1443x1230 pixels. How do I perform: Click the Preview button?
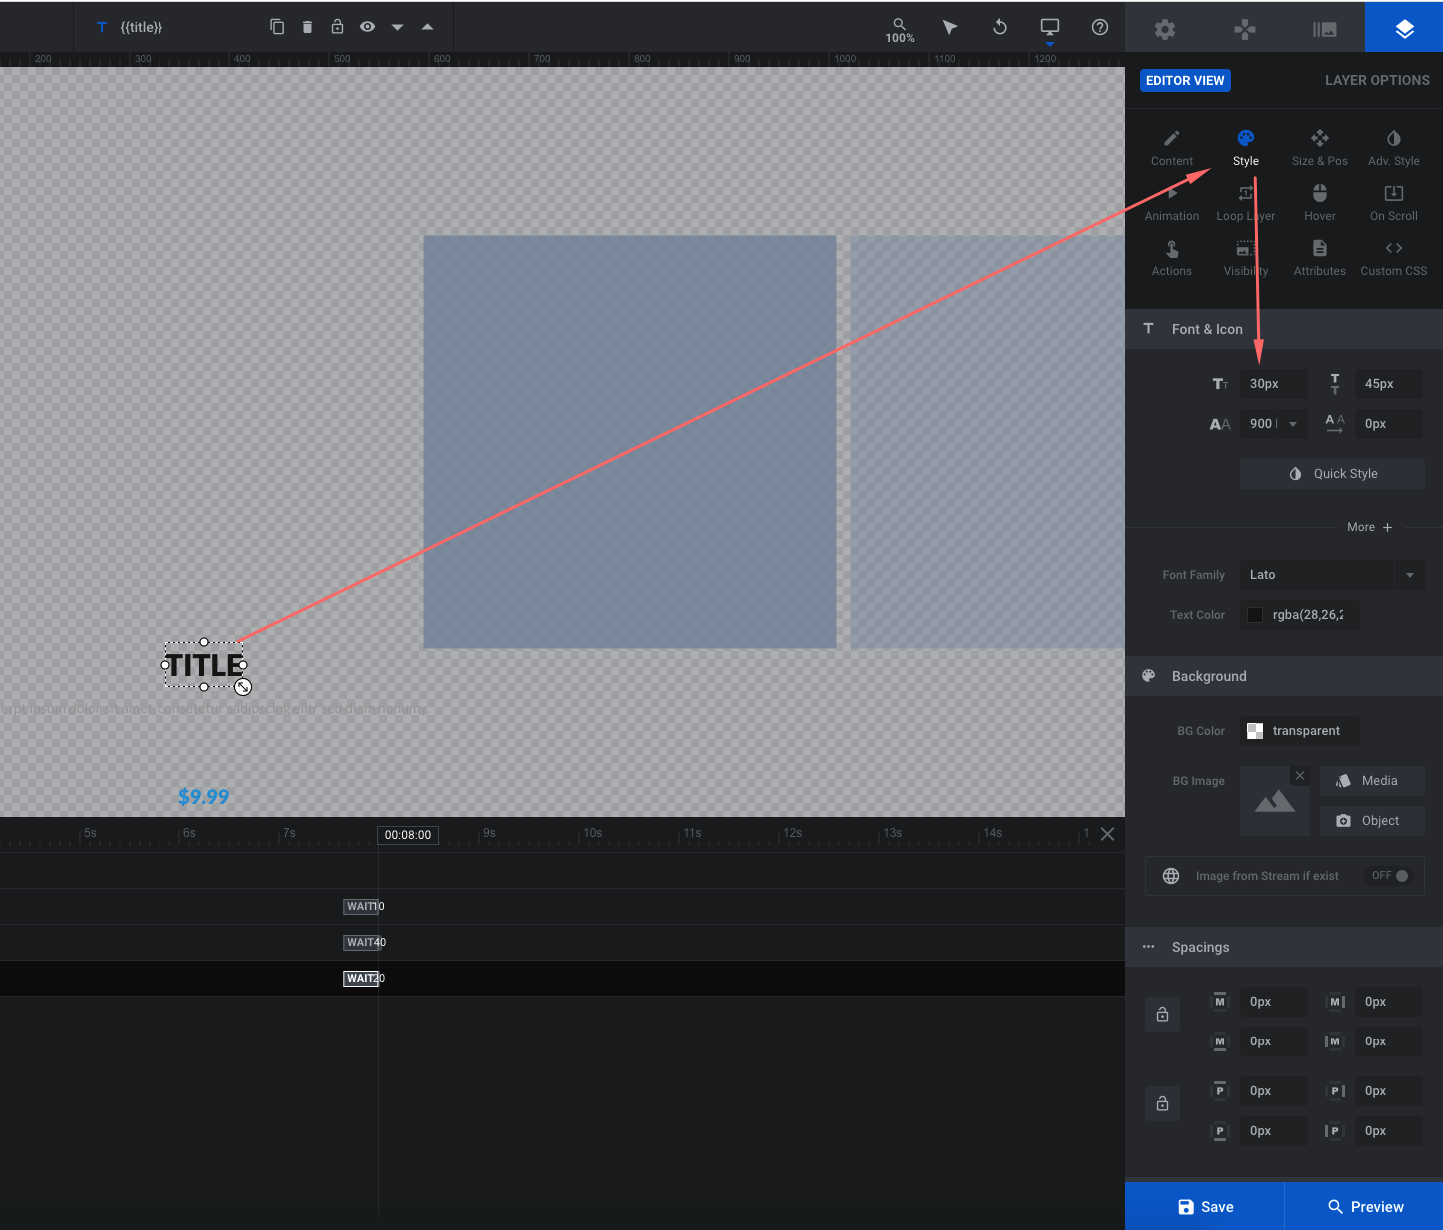pos(1365,1207)
